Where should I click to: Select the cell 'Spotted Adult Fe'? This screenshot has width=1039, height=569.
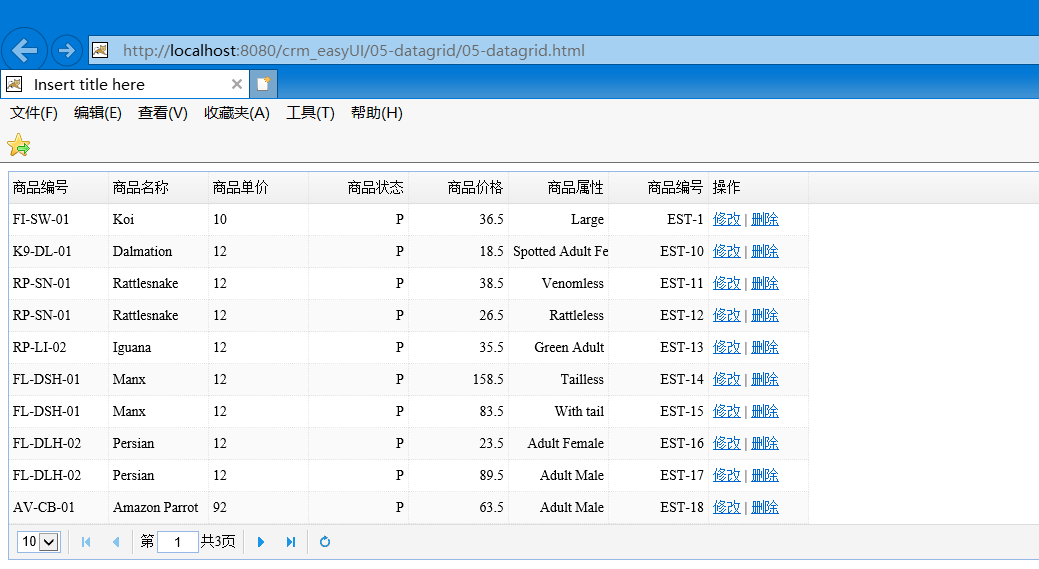[559, 251]
